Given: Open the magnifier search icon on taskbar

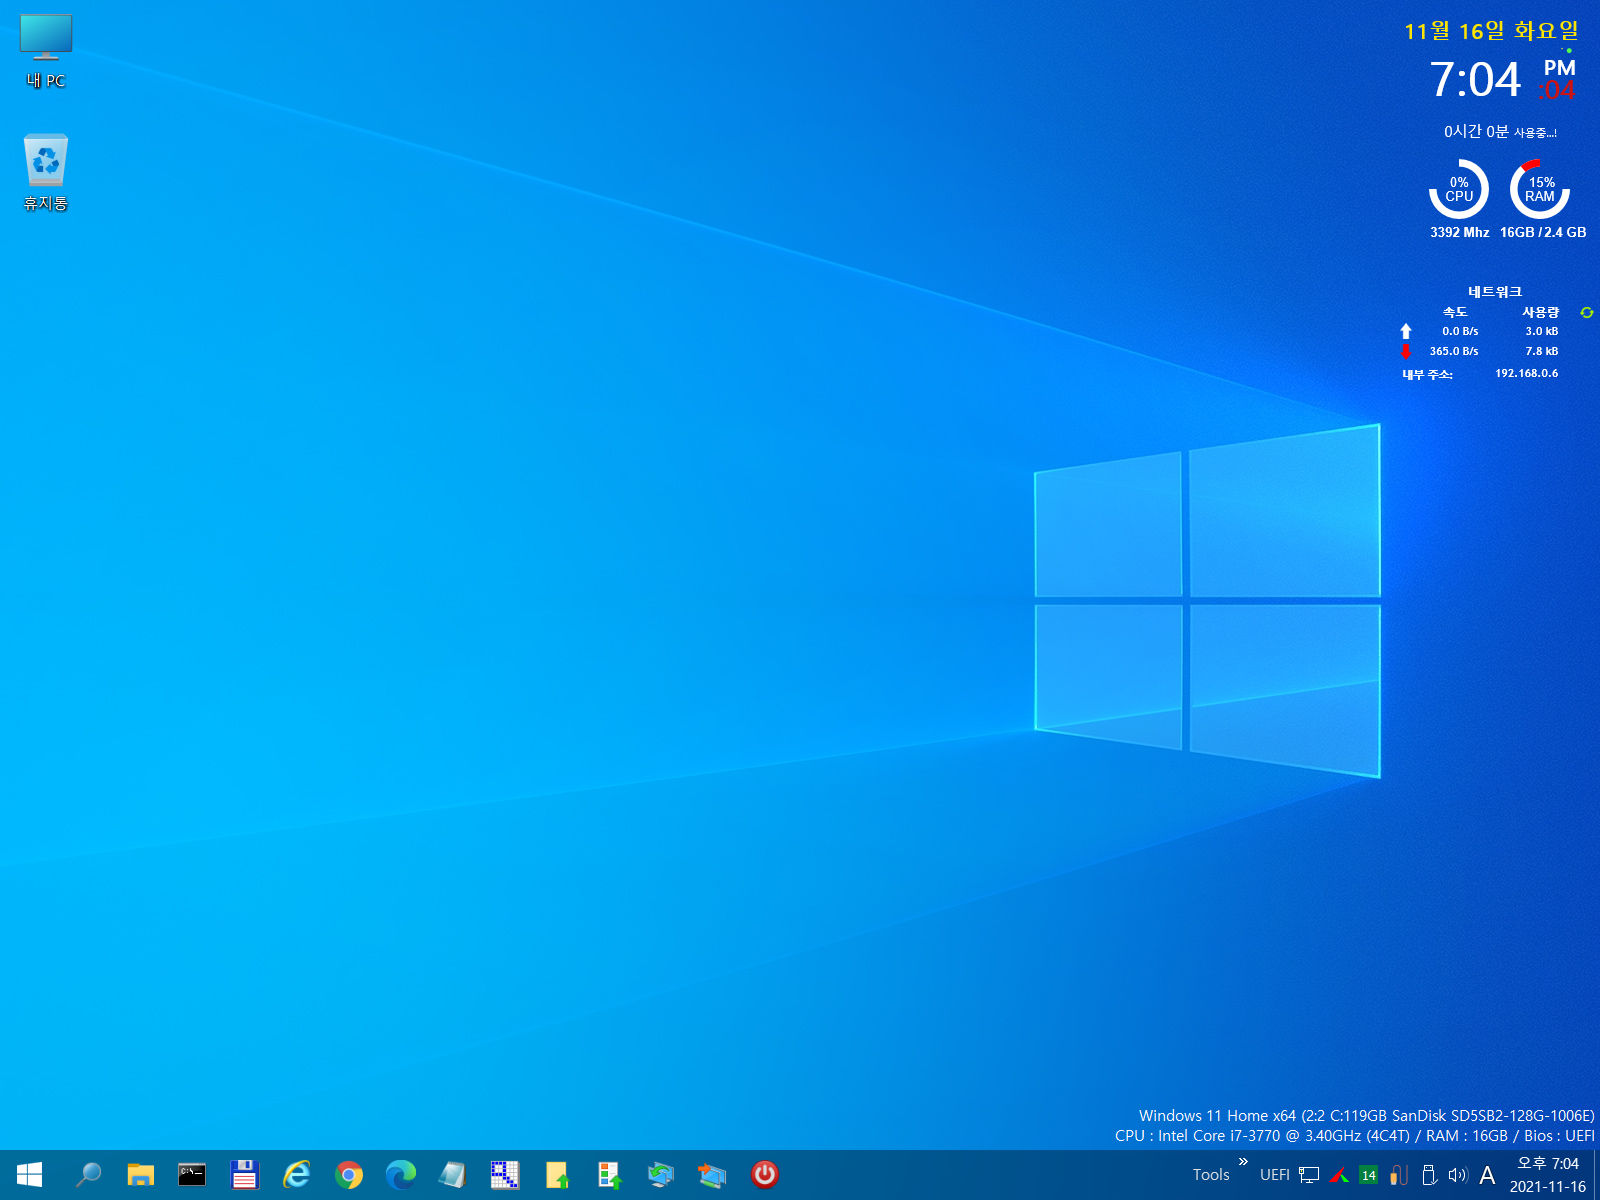Looking at the screenshot, I should (89, 1175).
